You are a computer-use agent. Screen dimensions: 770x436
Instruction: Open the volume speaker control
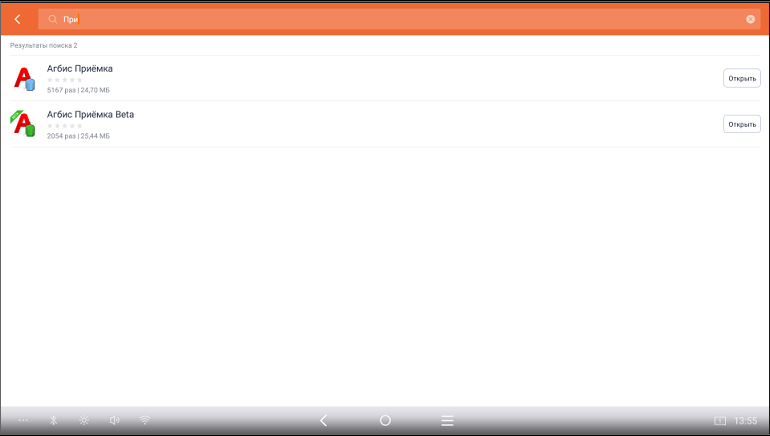[114, 420]
